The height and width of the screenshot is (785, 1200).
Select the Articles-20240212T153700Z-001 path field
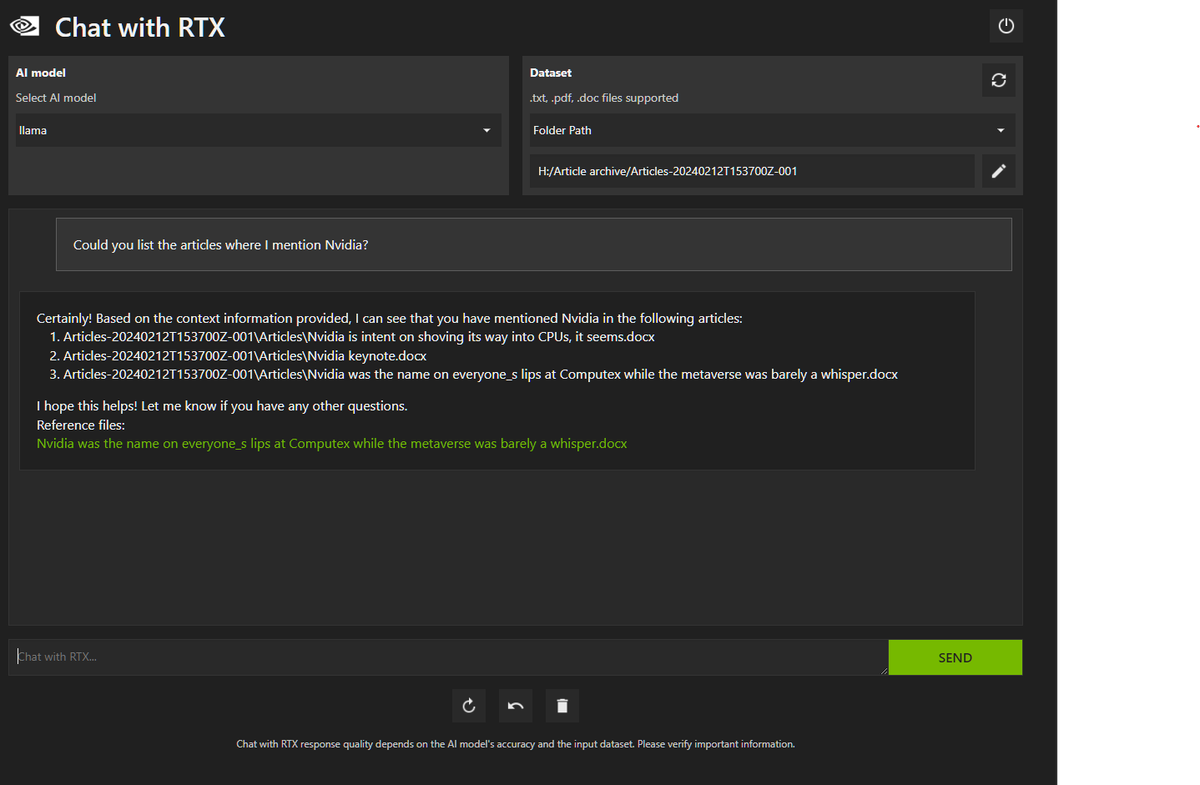click(750, 170)
